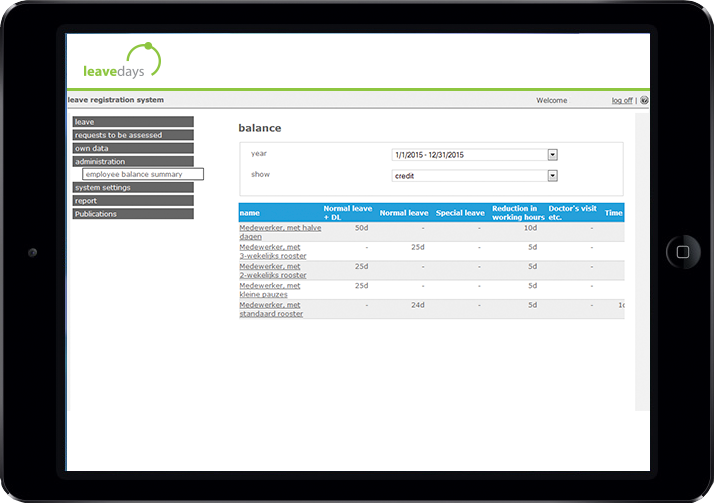The height and width of the screenshot is (503, 714).
Task: Click 25d value for 2-wekelijks rooster row
Action: (x=362, y=266)
